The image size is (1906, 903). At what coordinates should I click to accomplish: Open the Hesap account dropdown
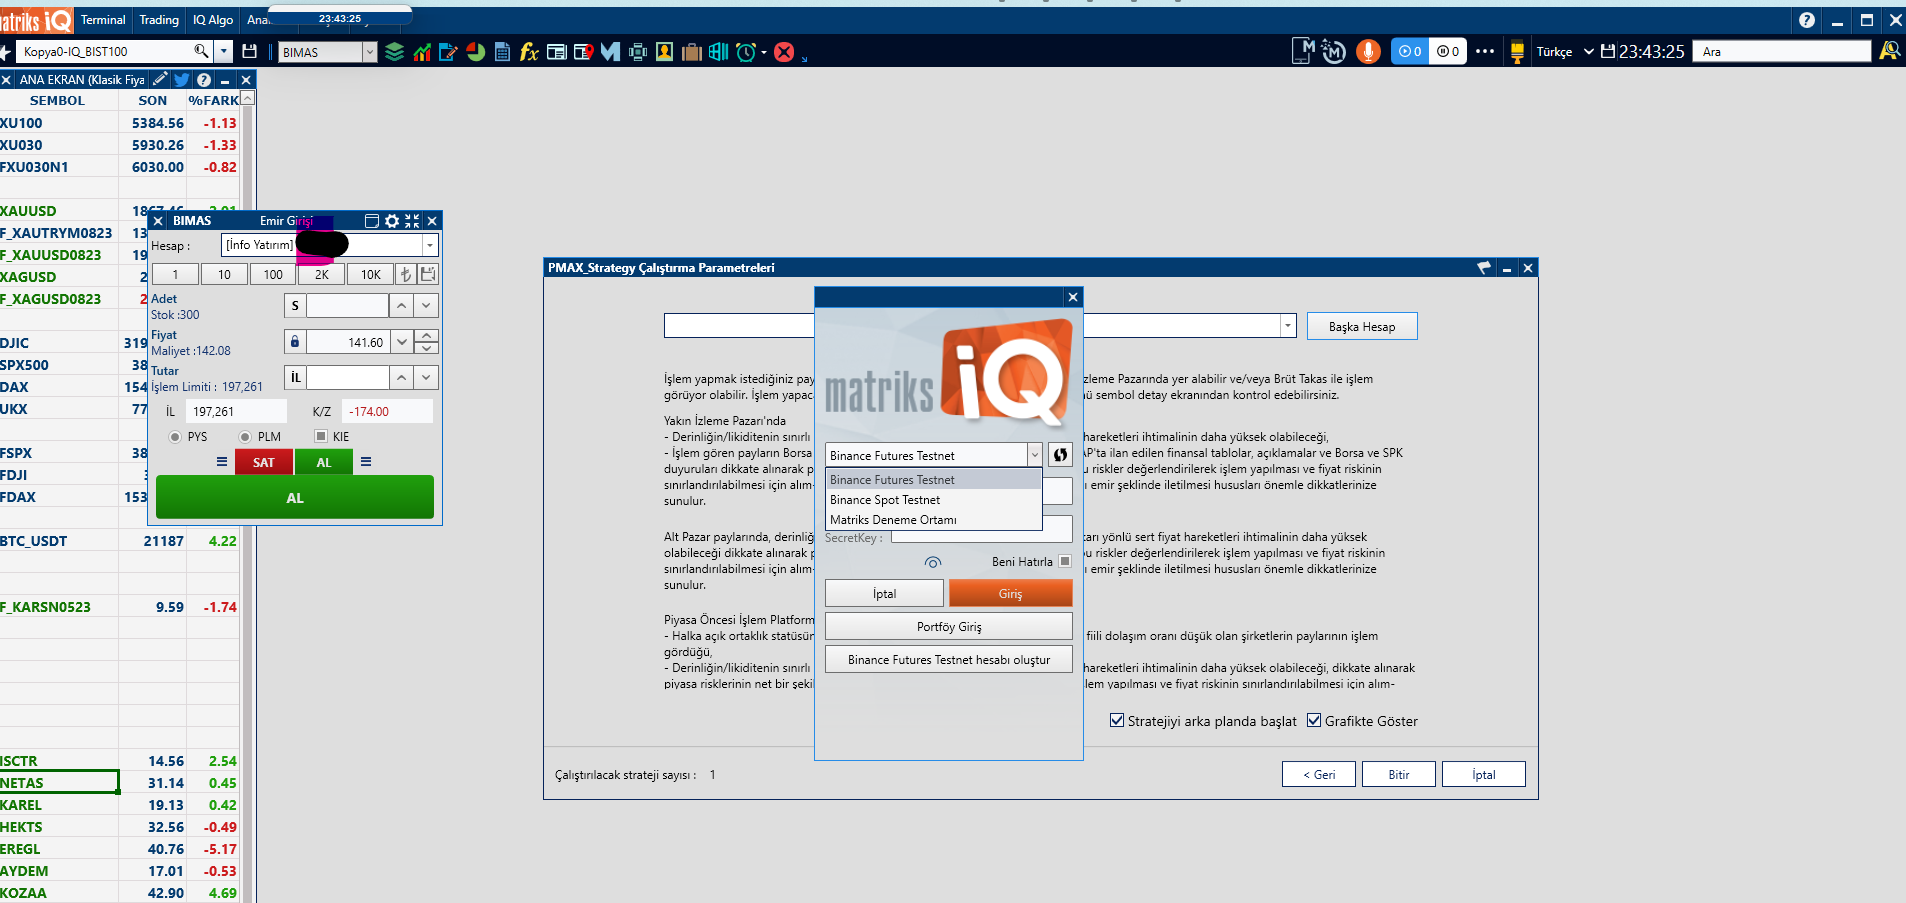(430, 245)
